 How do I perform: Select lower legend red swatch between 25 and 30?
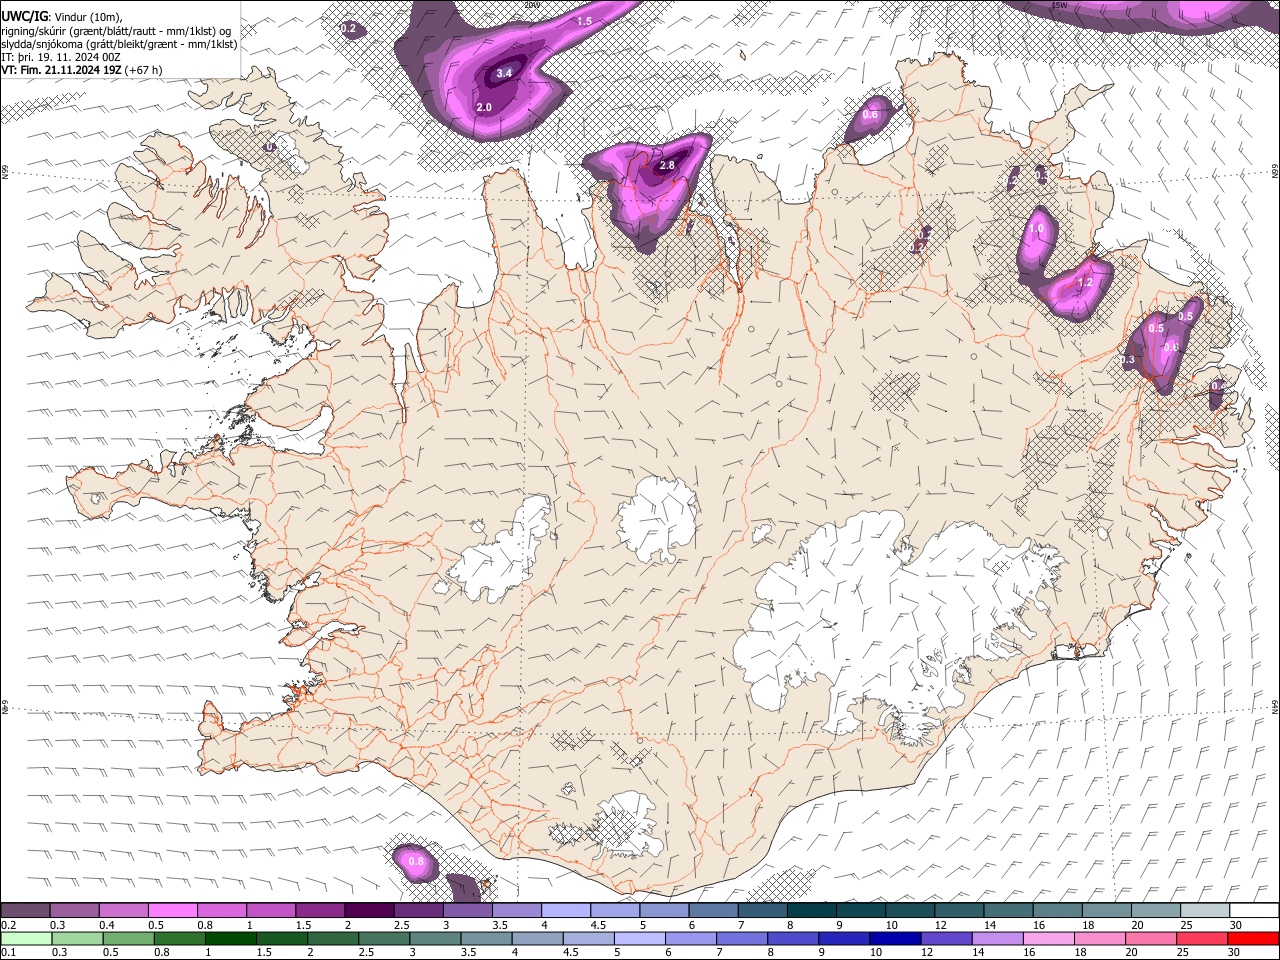[1202, 938]
